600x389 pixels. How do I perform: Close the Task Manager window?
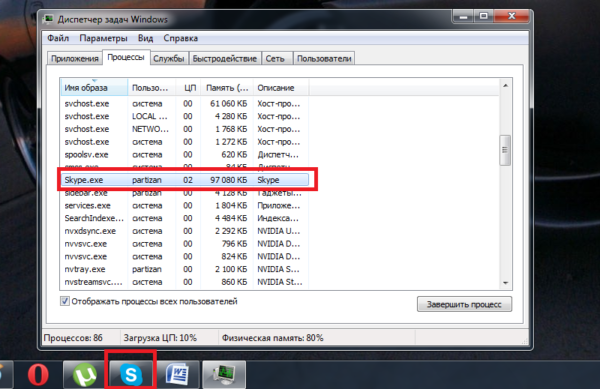coord(512,16)
